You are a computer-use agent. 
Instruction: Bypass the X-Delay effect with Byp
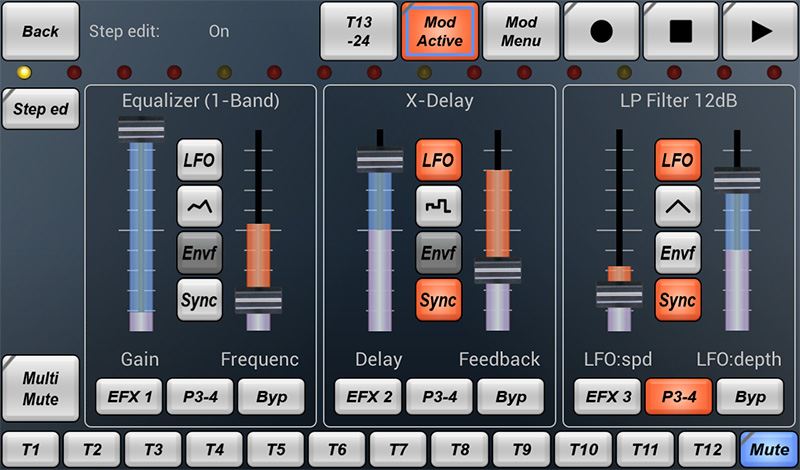pyautogui.click(x=511, y=397)
